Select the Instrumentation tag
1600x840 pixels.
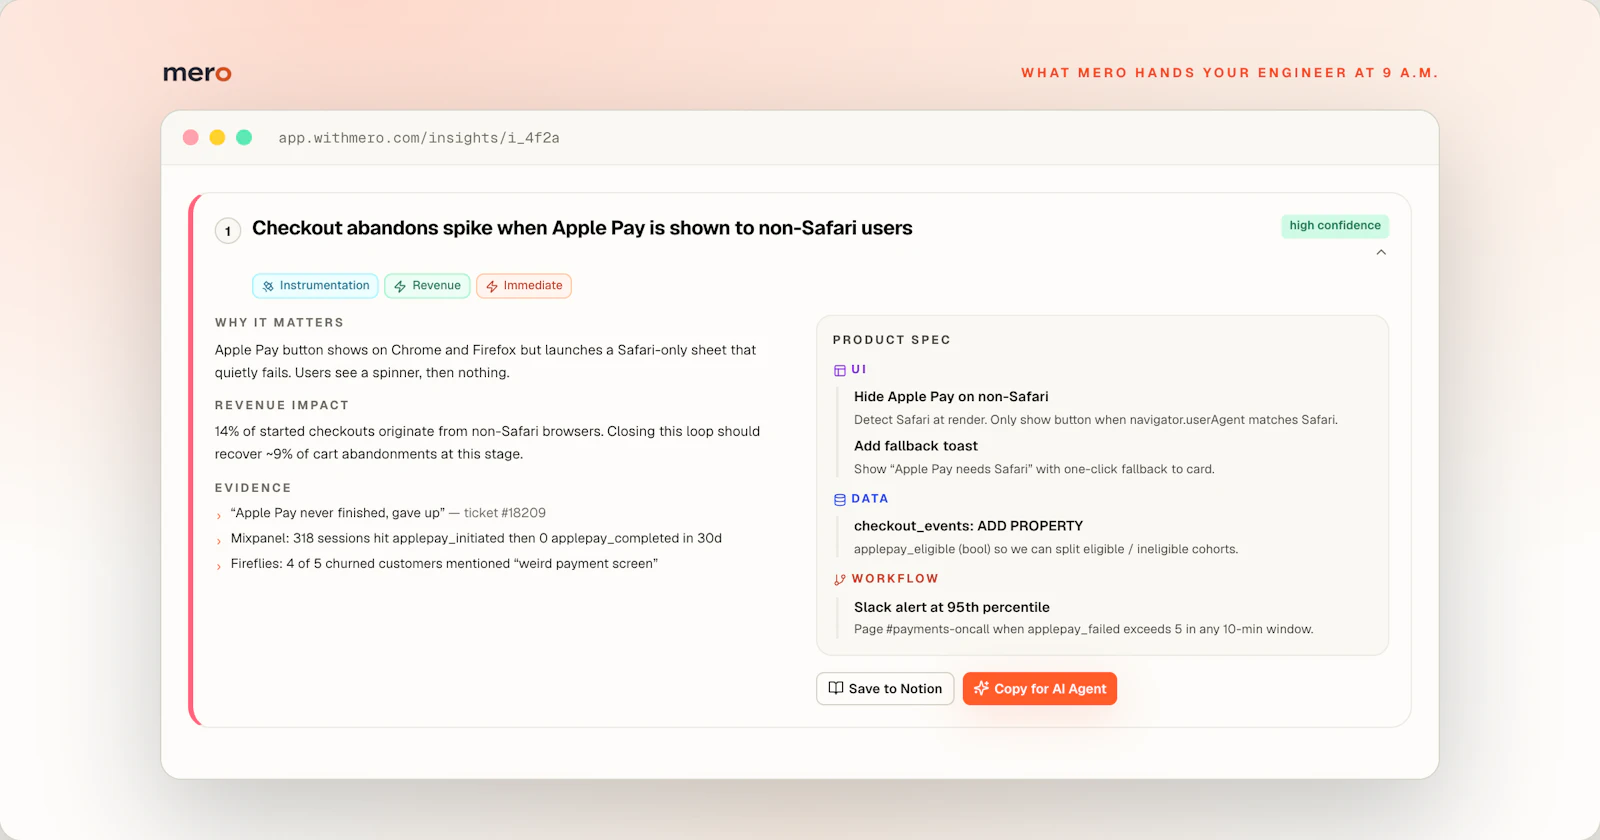(315, 286)
